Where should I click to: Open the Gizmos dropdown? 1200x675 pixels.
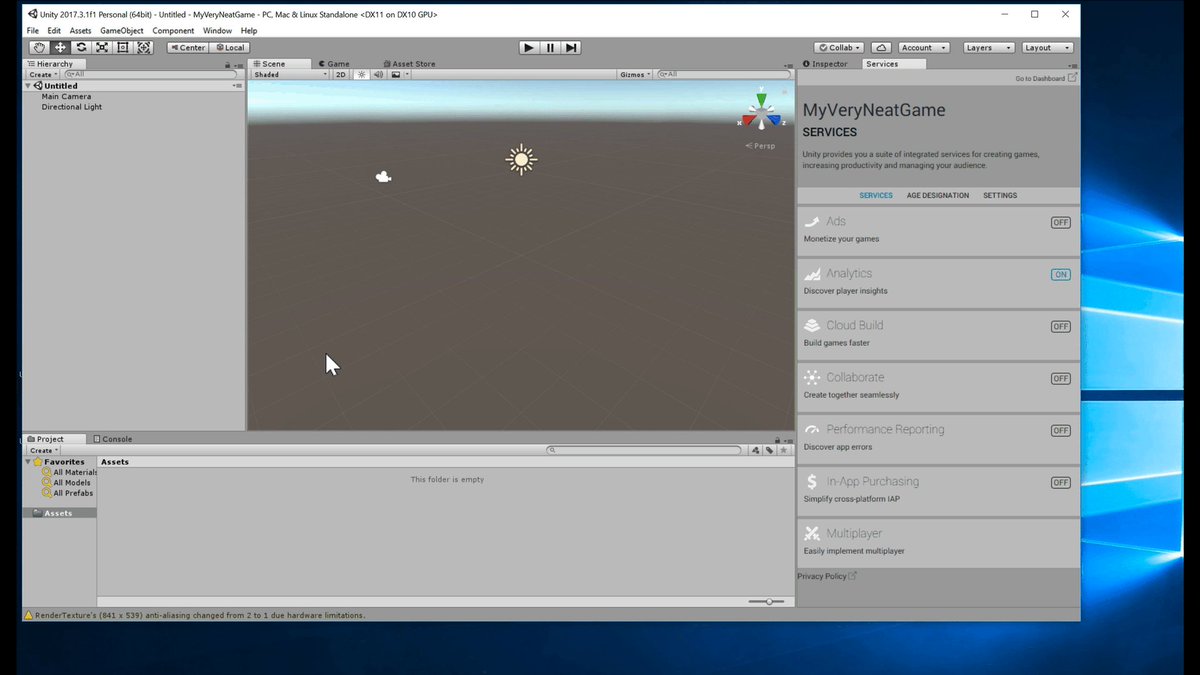pos(635,74)
